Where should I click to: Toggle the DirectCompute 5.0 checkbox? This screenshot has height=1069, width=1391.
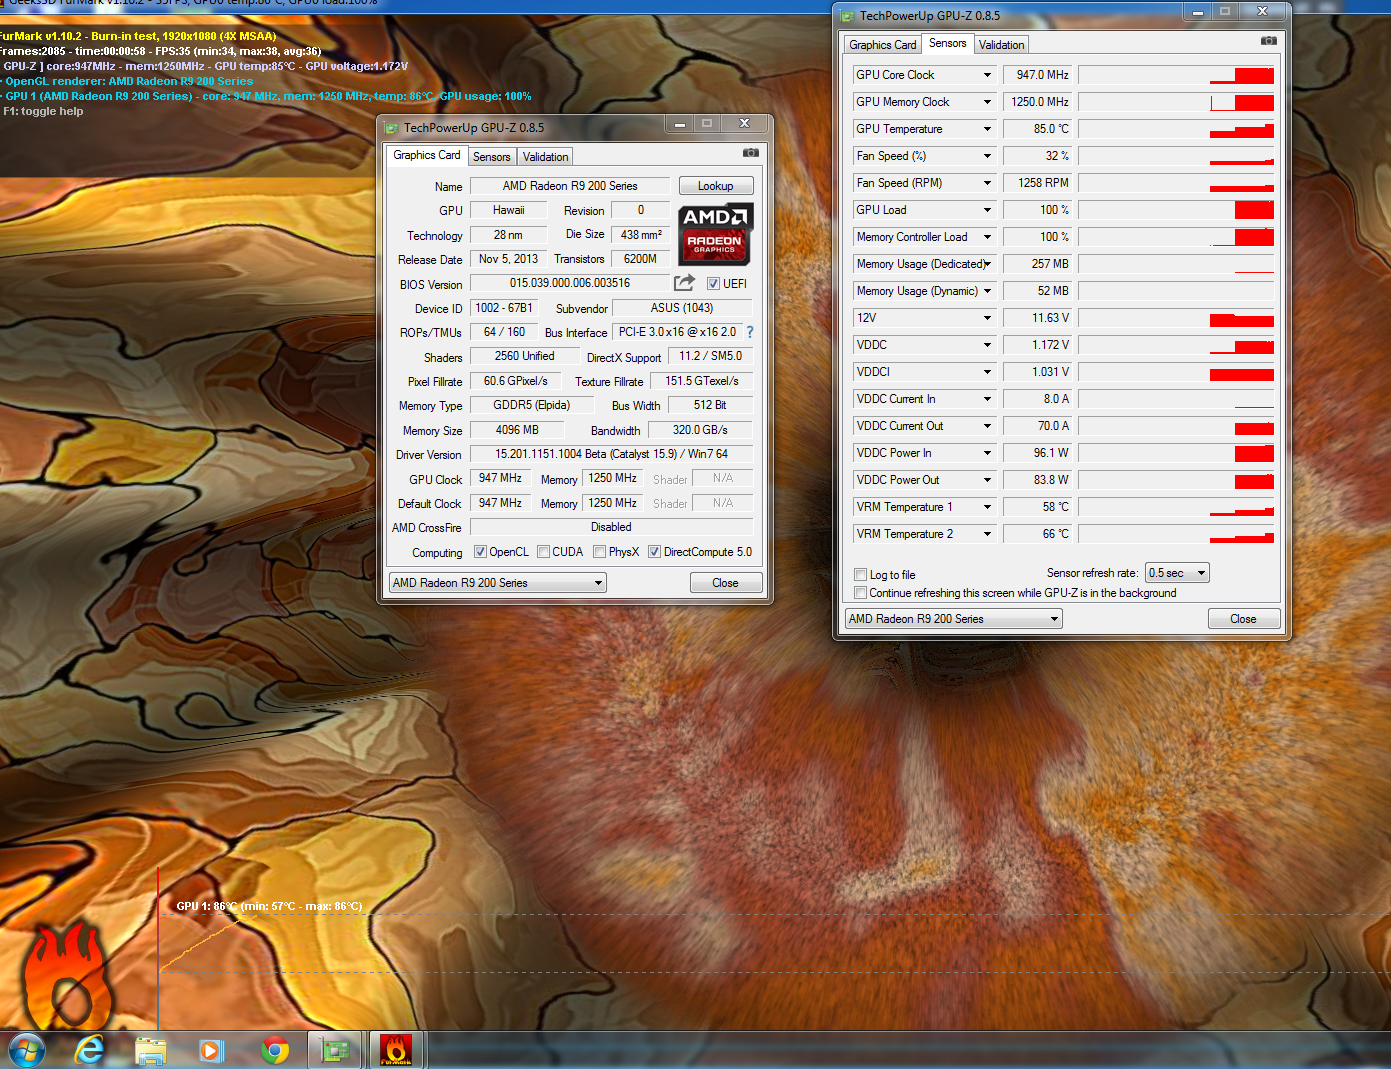[x=654, y=552]
